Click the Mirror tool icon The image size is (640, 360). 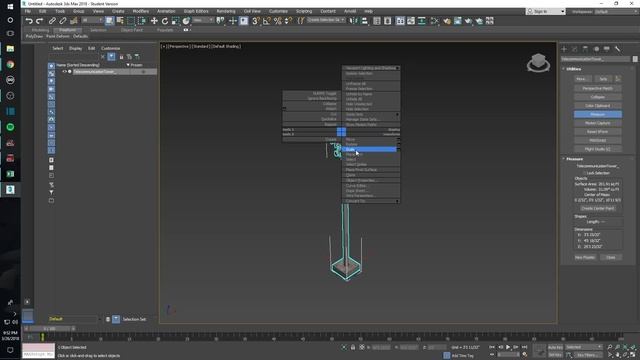tap(353, 20)
